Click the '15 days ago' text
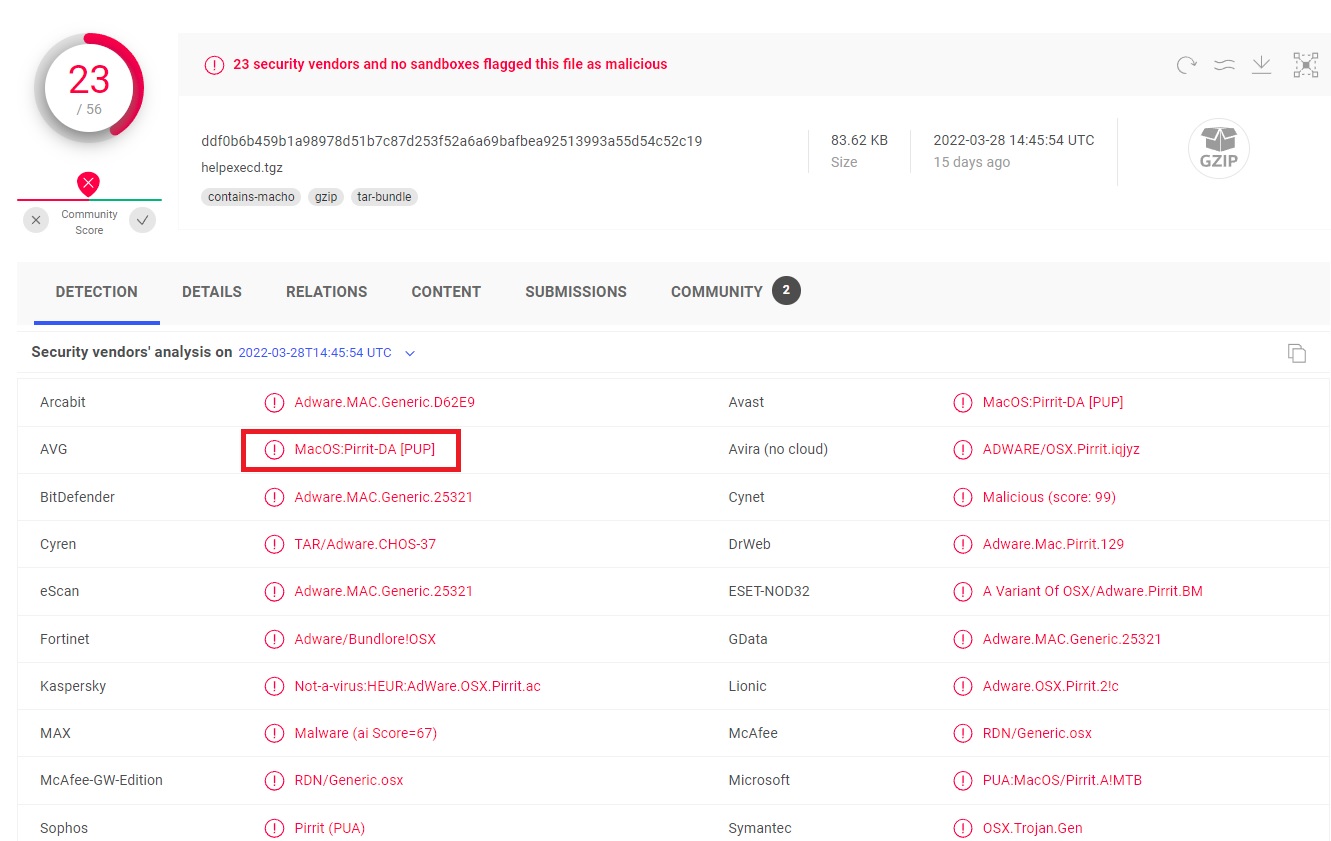Screen dimensions: 1331x841 (x=972, y=162)
